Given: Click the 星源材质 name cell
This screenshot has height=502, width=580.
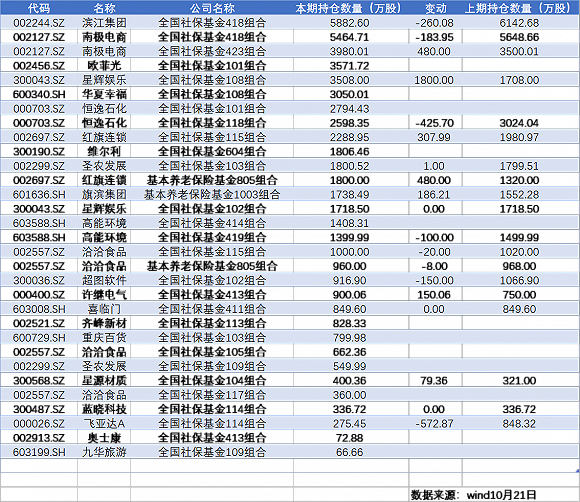Looking at the screenshot, I should pyautogui.click(x=104, y=381).
